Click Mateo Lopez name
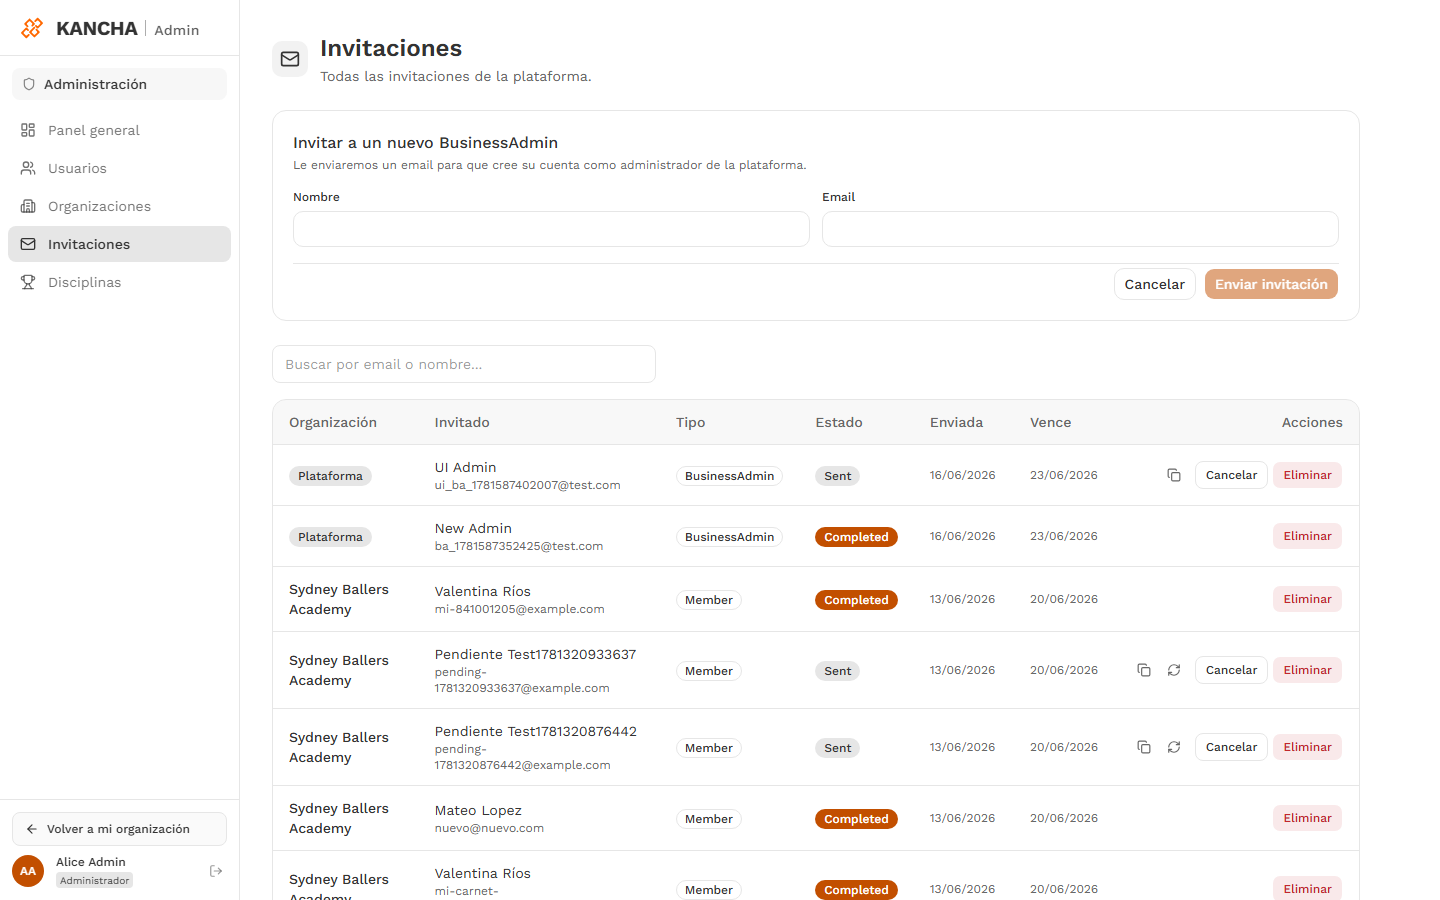1440x900 pixels. [478, 810]
